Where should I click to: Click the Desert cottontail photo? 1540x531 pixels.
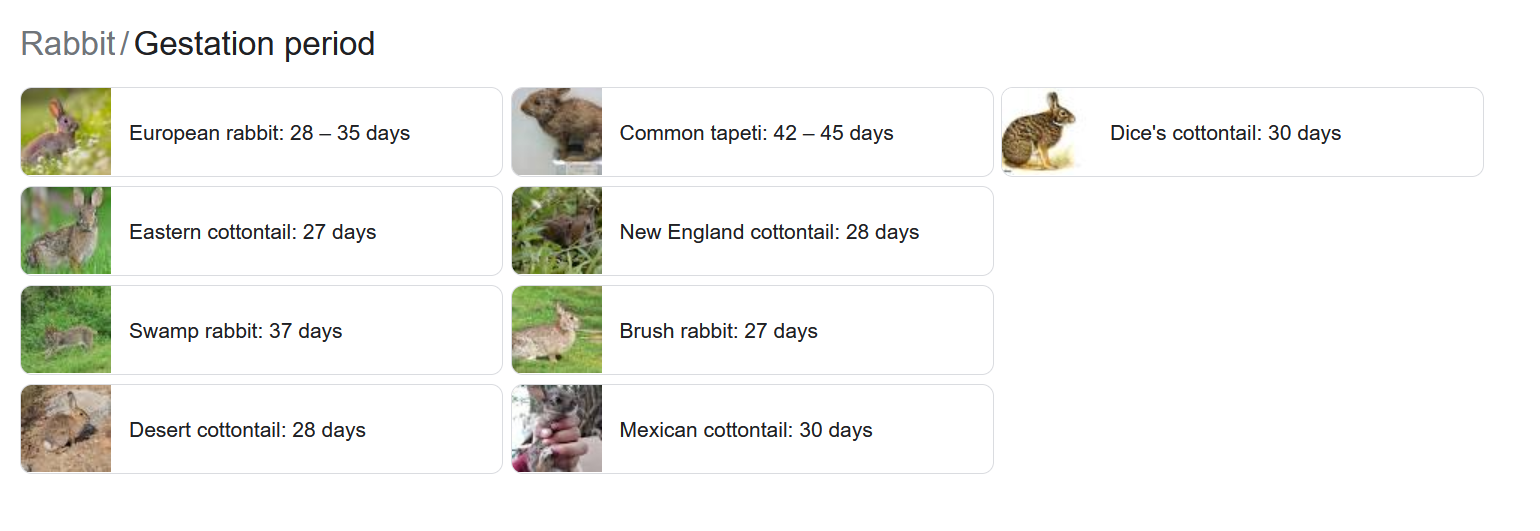(x=66, y=429)
